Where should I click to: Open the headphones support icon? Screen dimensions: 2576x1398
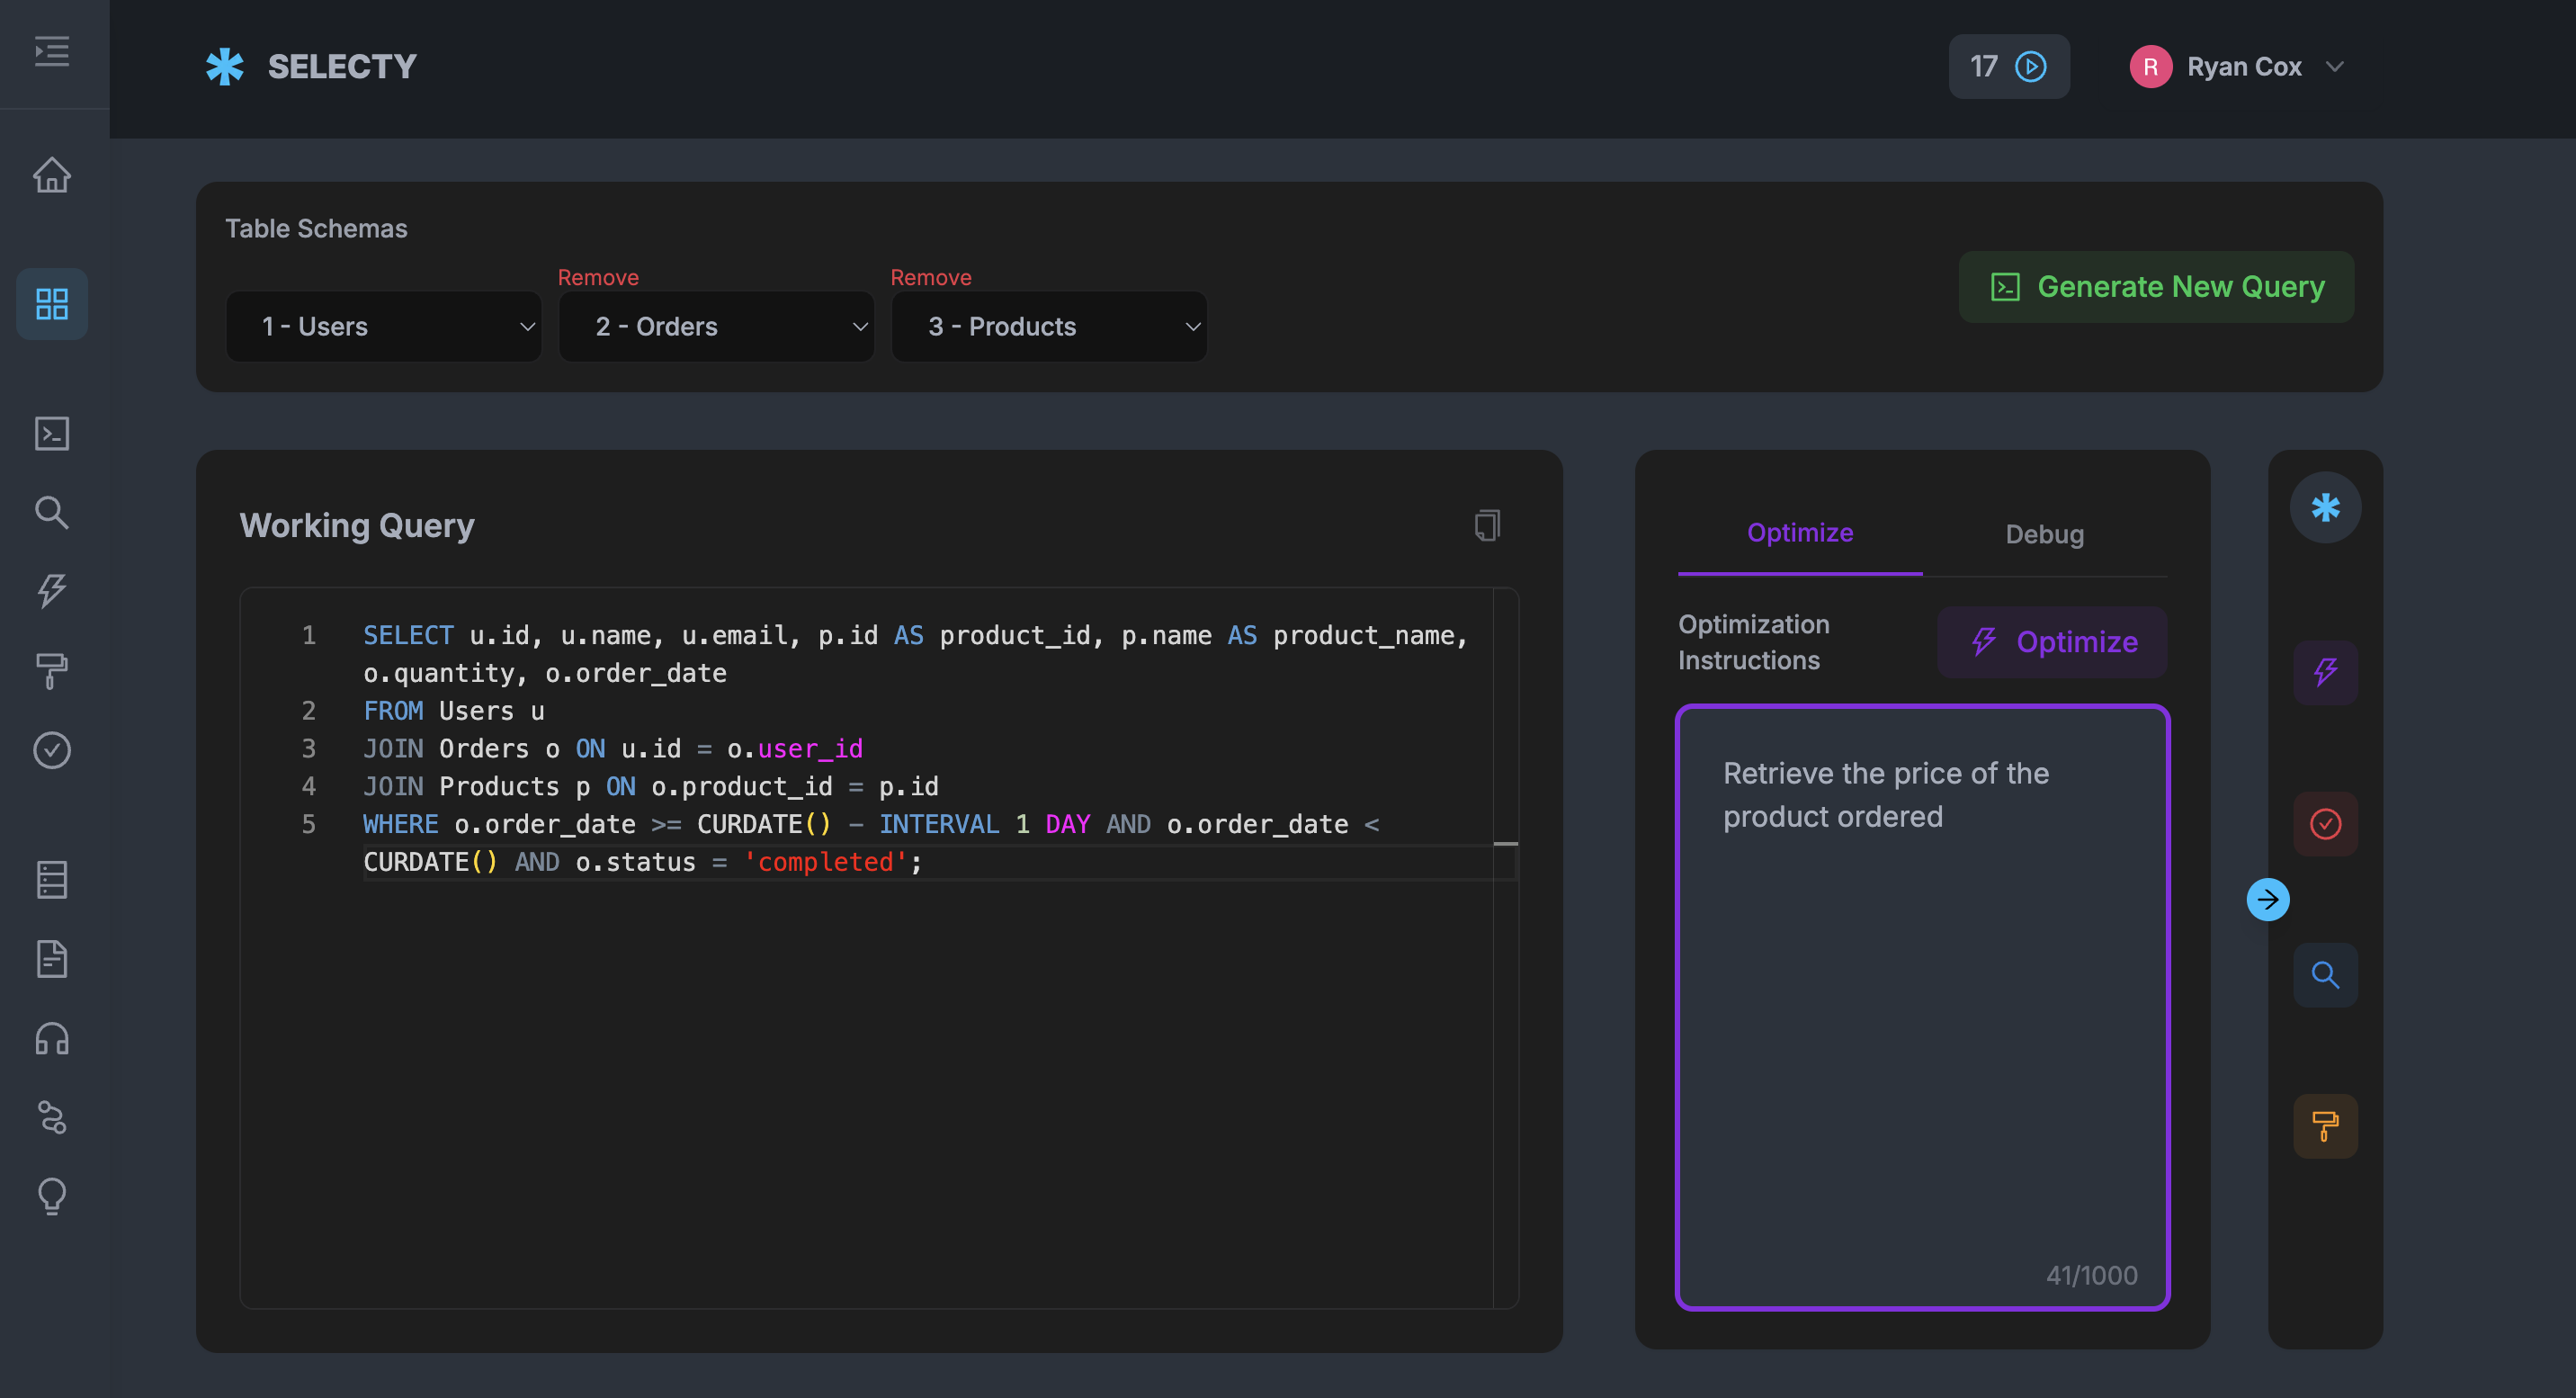[52, 1039]
